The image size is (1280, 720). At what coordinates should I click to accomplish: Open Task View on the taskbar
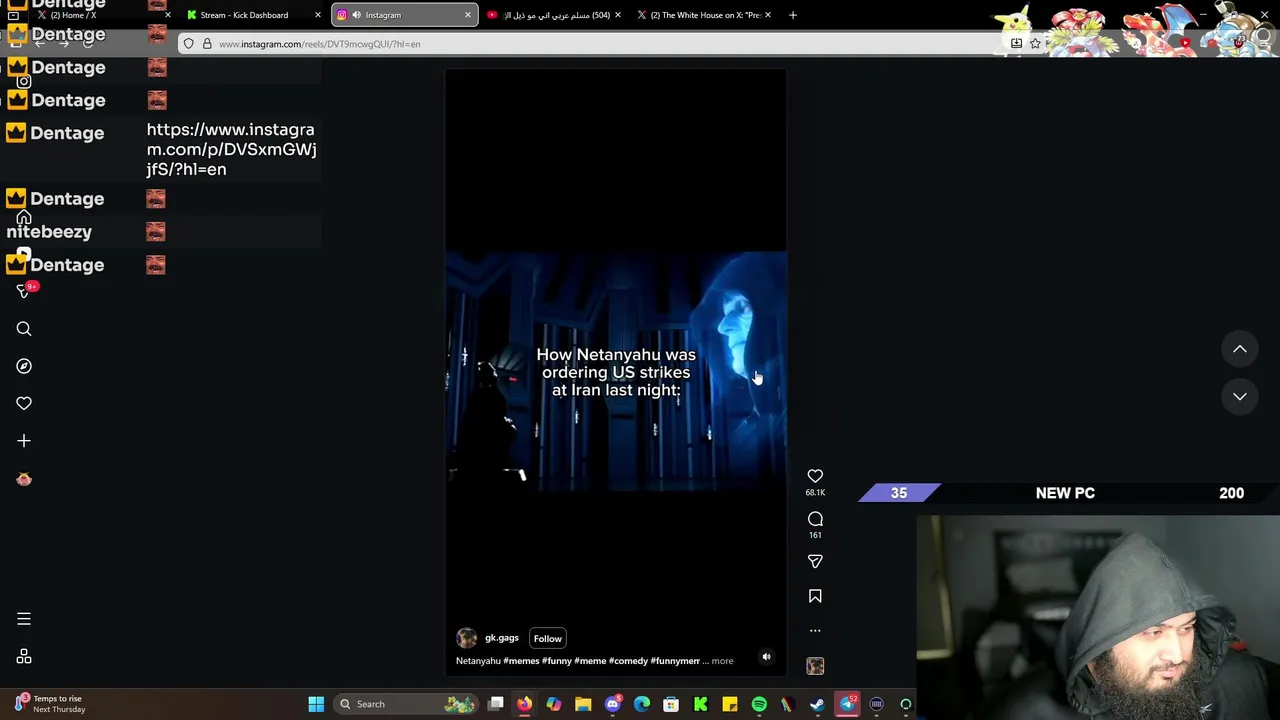click(x=495, y=704)
